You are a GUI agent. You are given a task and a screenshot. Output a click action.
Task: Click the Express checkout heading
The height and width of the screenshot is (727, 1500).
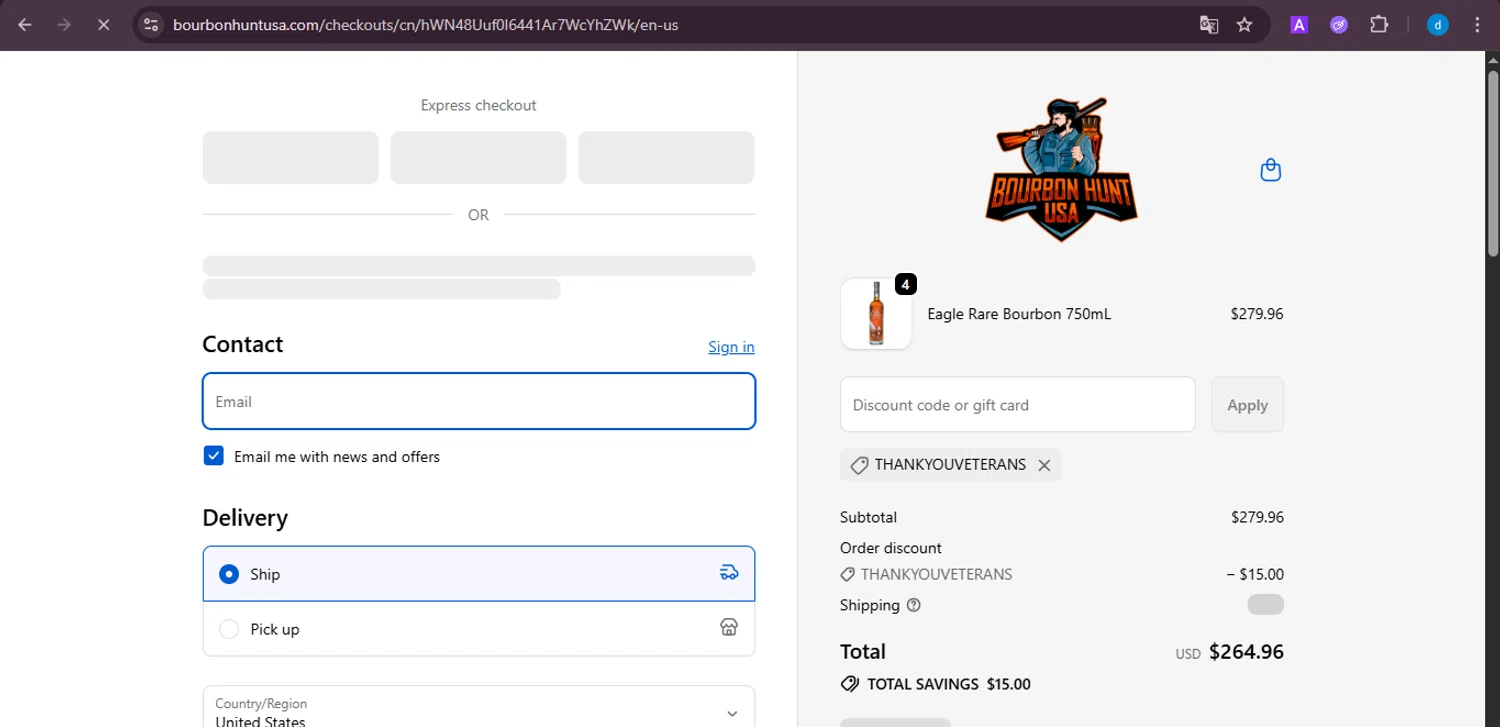pyautogui.click(x=478, y=105)
